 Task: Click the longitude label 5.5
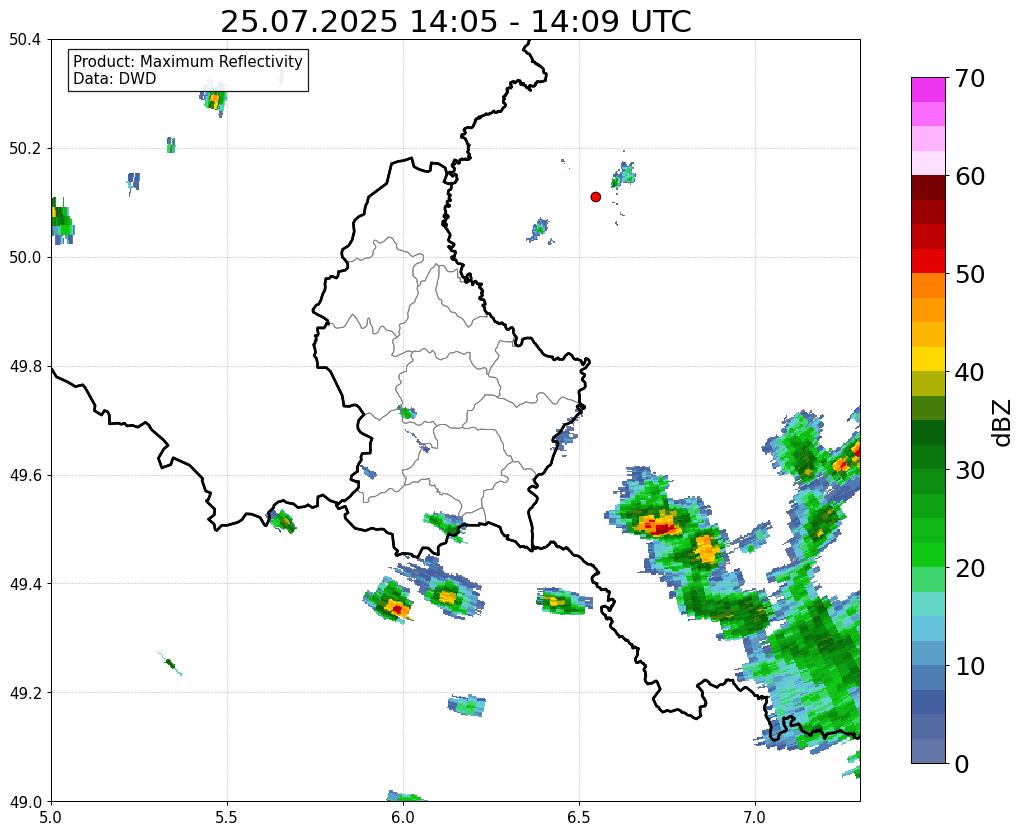[227, 817]
